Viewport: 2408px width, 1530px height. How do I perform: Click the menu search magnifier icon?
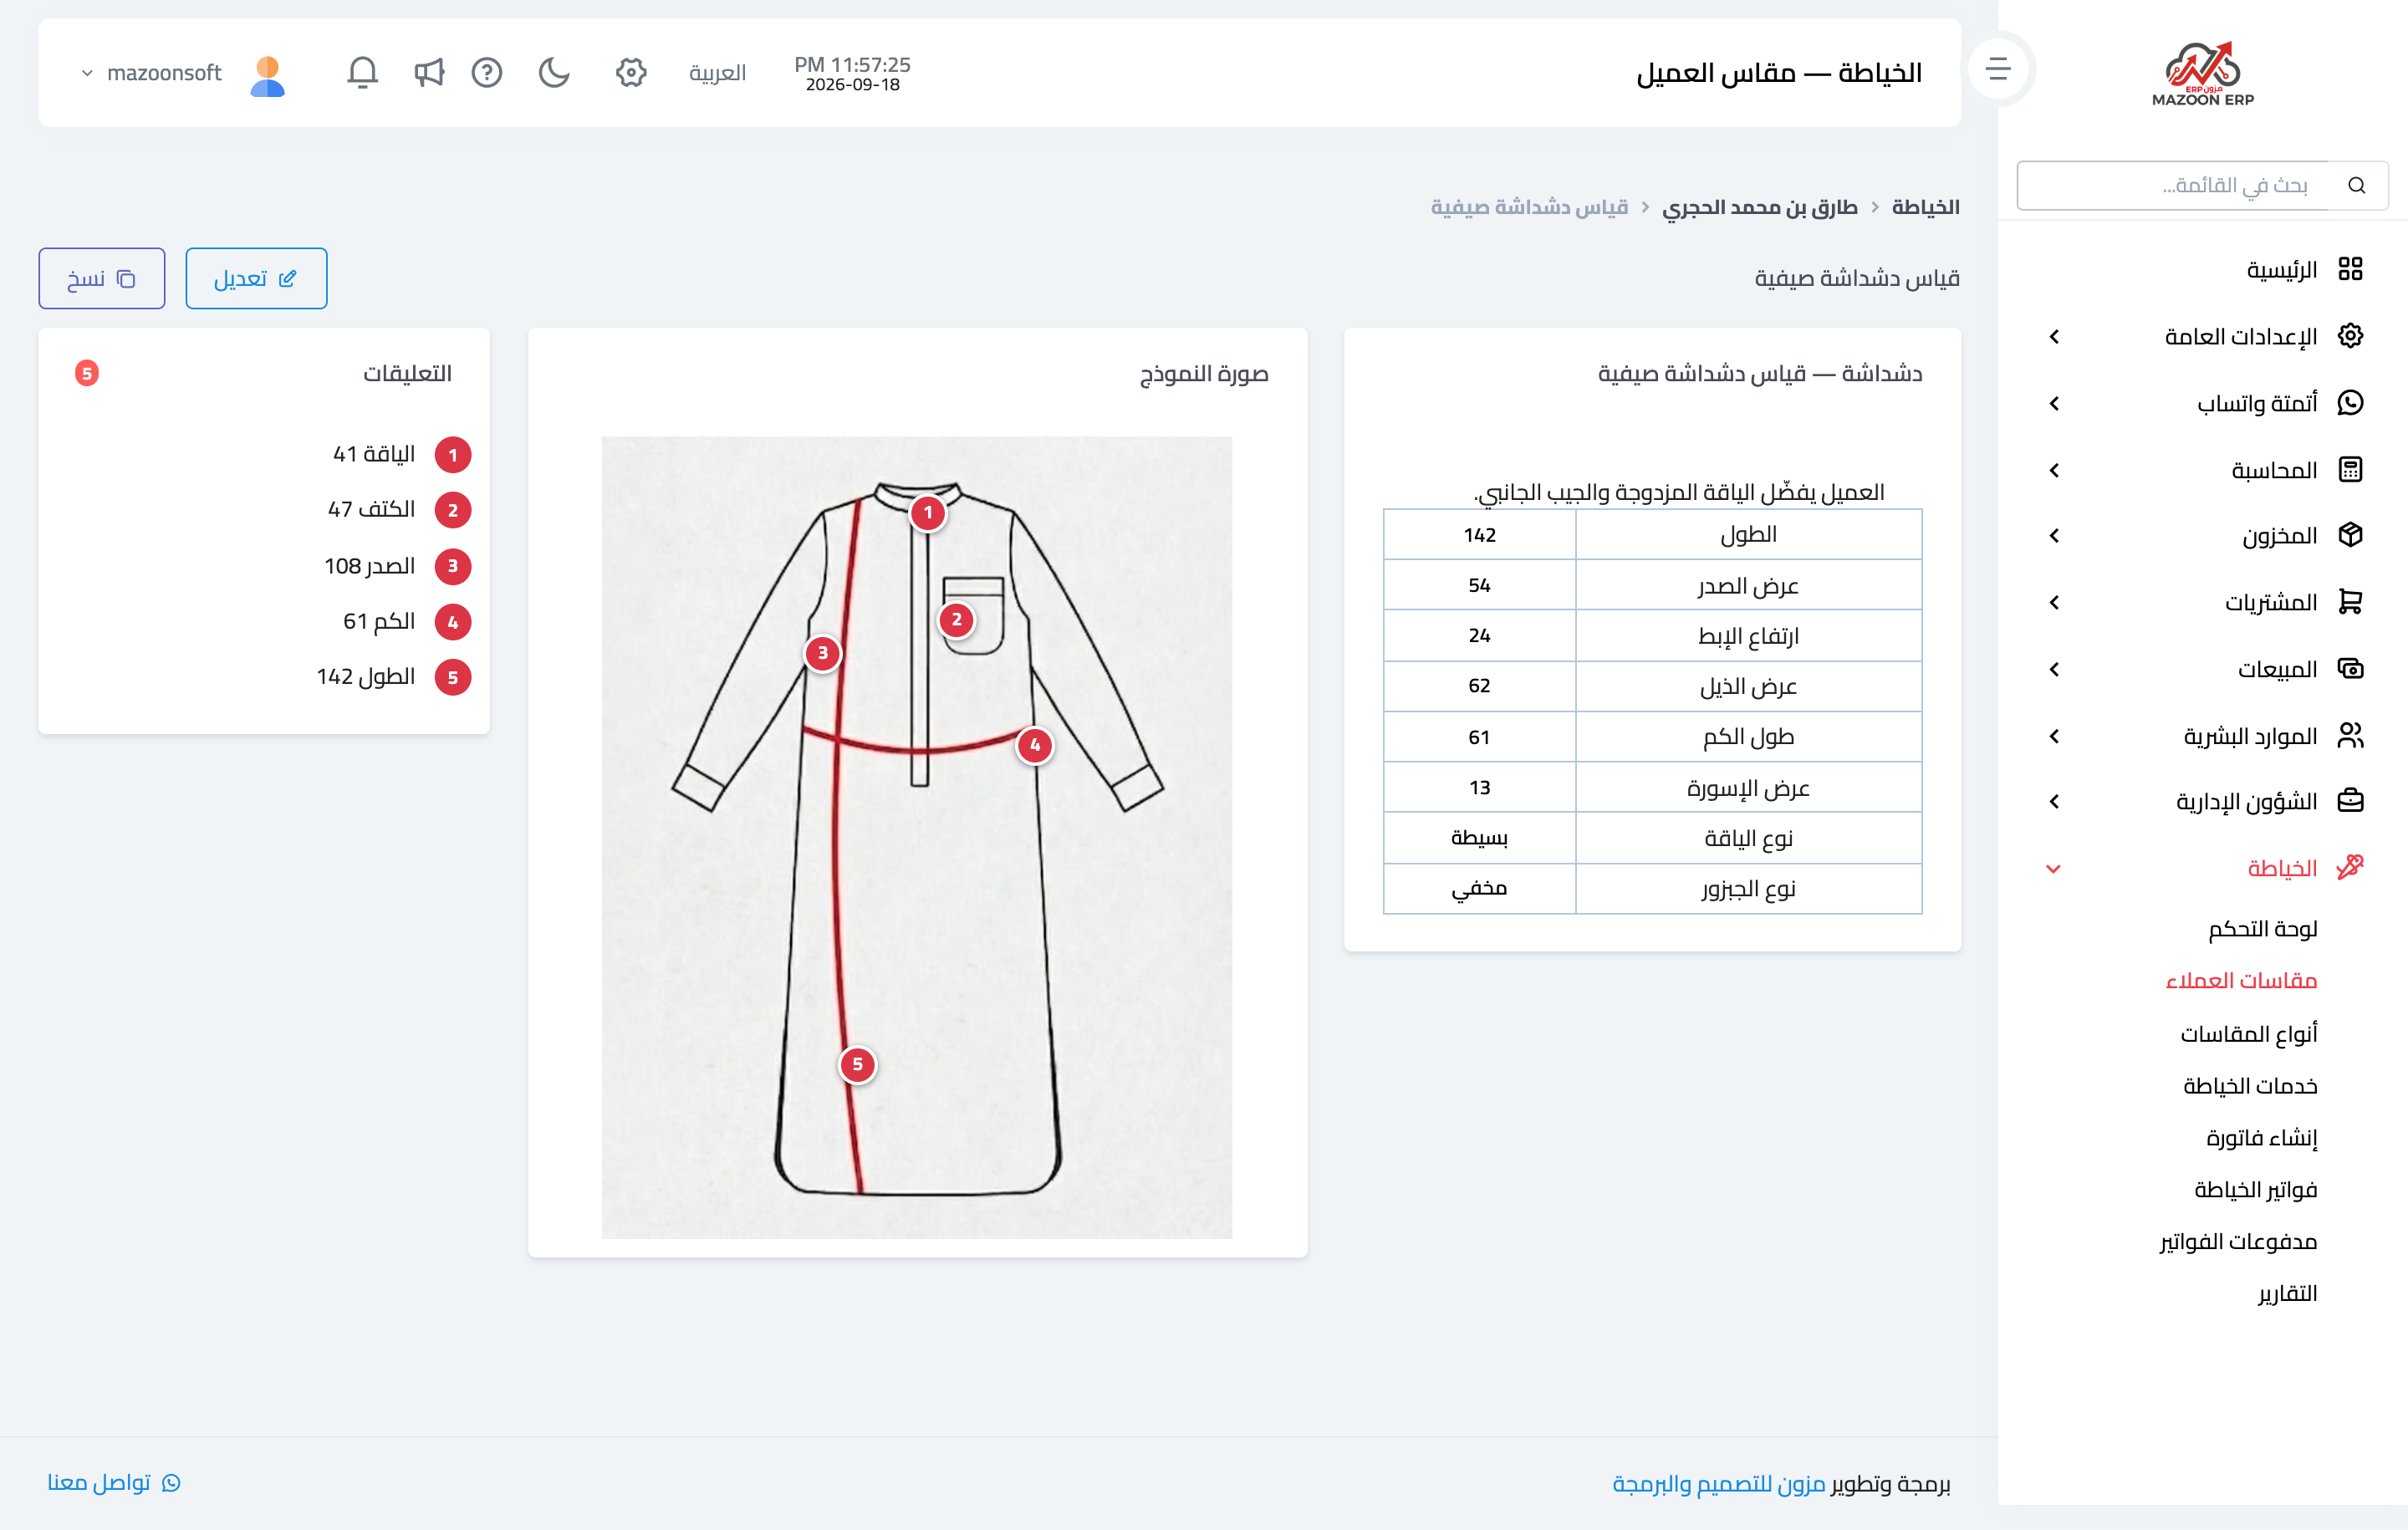(2357, 185)
